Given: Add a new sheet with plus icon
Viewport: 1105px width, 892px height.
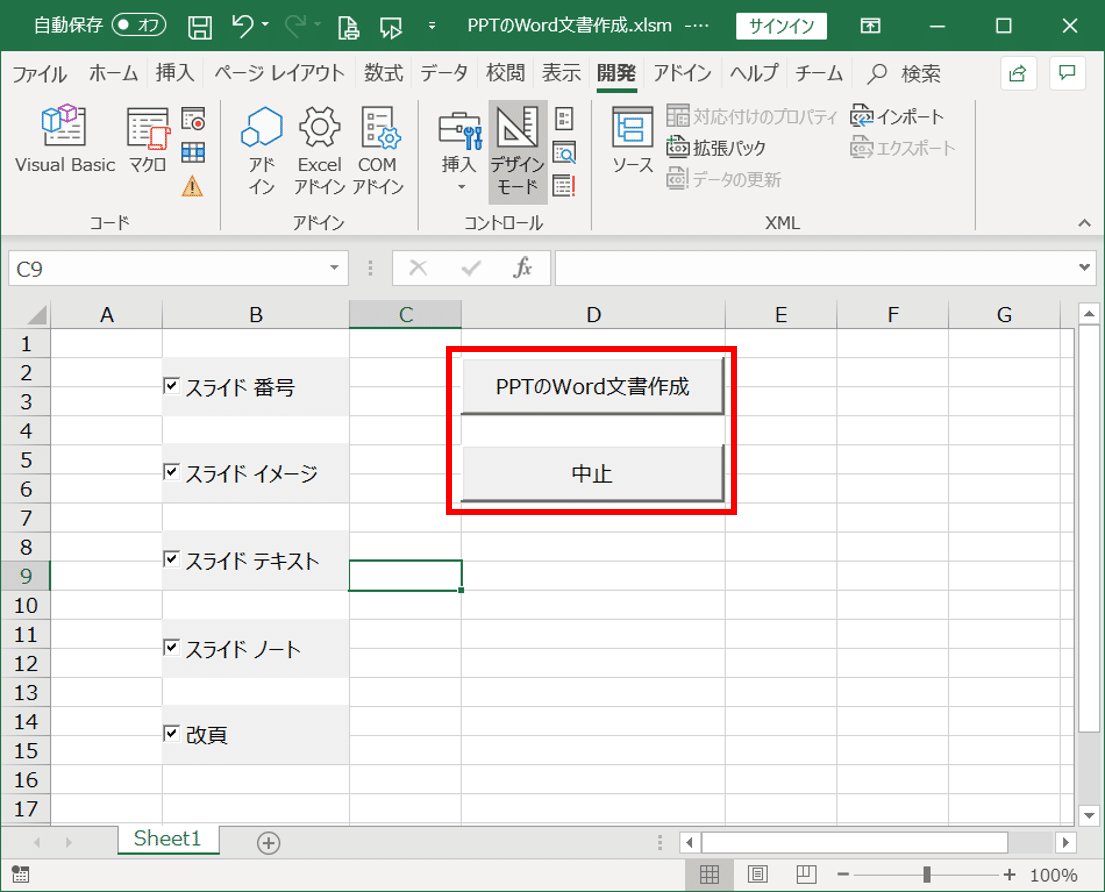Looking at the screenshot, I should click(268, 843).
